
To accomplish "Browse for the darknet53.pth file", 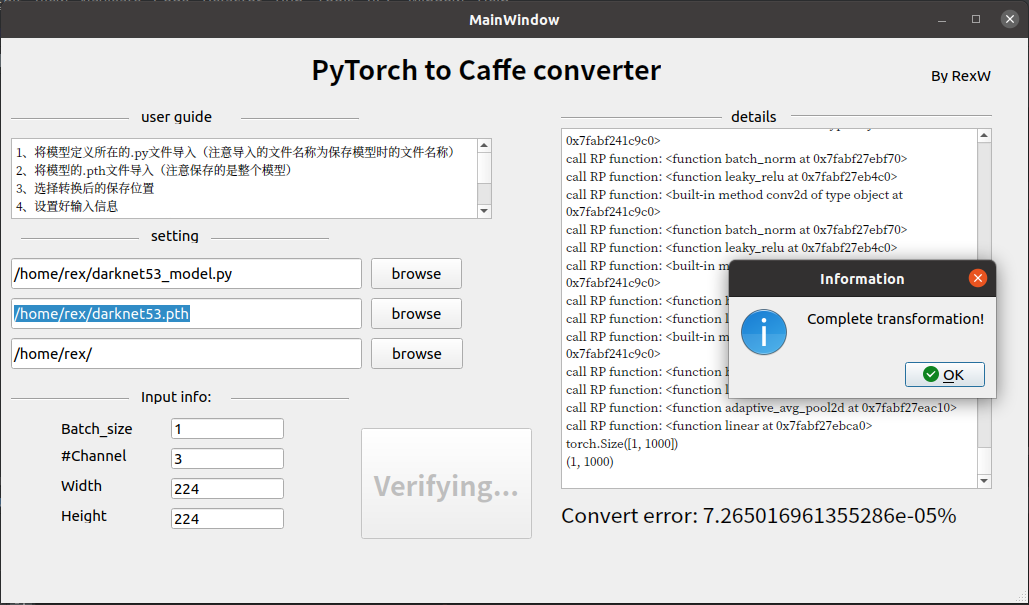I will click(x=416, y=314).
